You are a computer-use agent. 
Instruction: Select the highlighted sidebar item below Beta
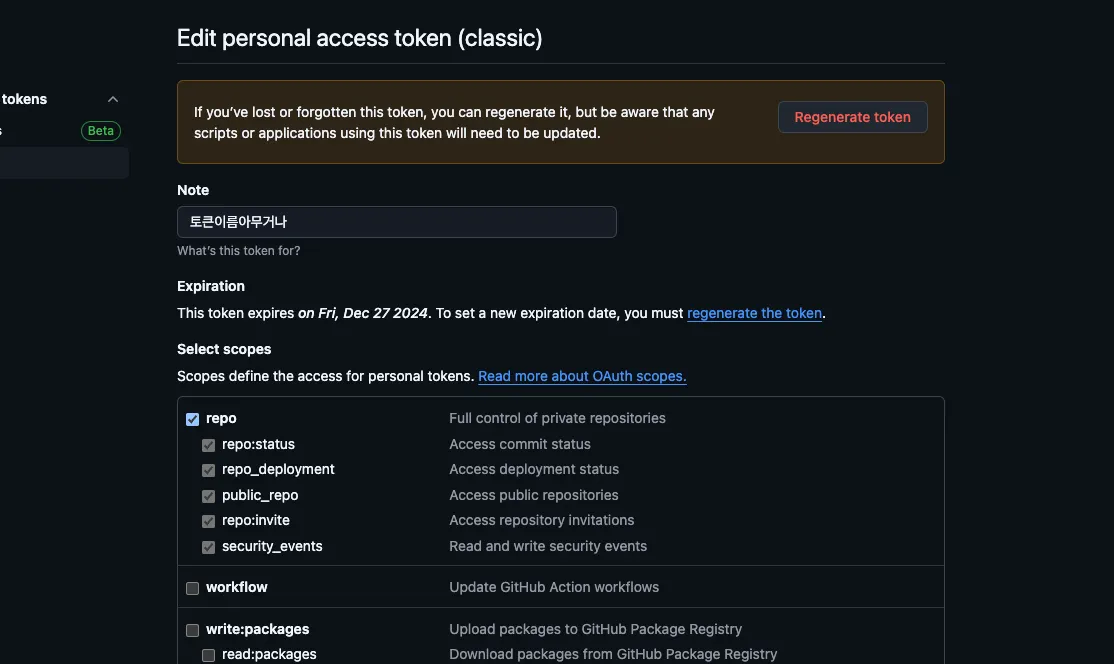62,163
